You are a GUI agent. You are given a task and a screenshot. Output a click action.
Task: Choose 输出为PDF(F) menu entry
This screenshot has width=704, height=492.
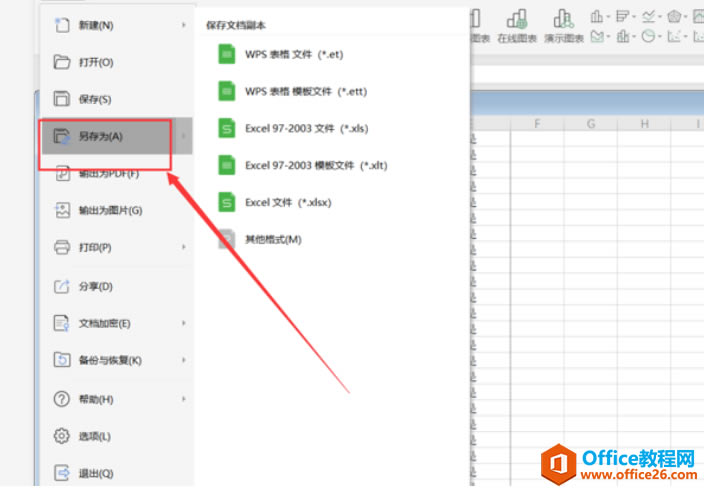(x=118, y=173)
